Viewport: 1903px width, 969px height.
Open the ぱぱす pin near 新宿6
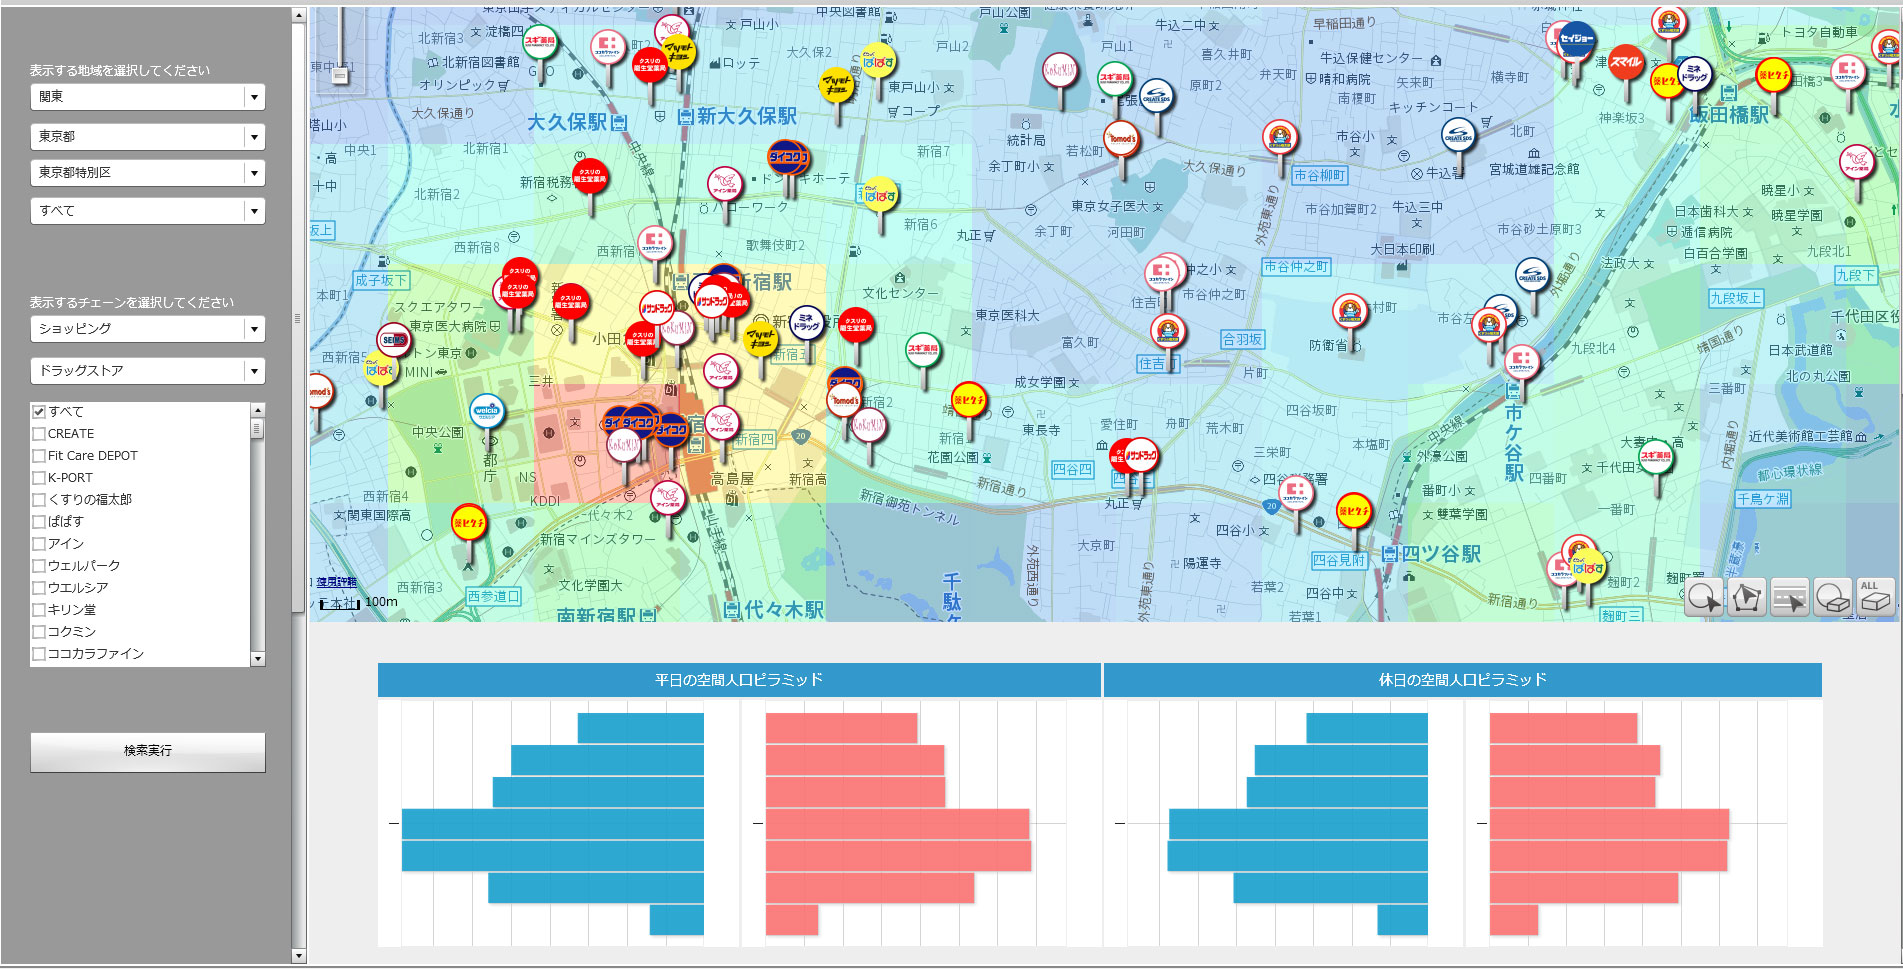(x=879, y=195)
